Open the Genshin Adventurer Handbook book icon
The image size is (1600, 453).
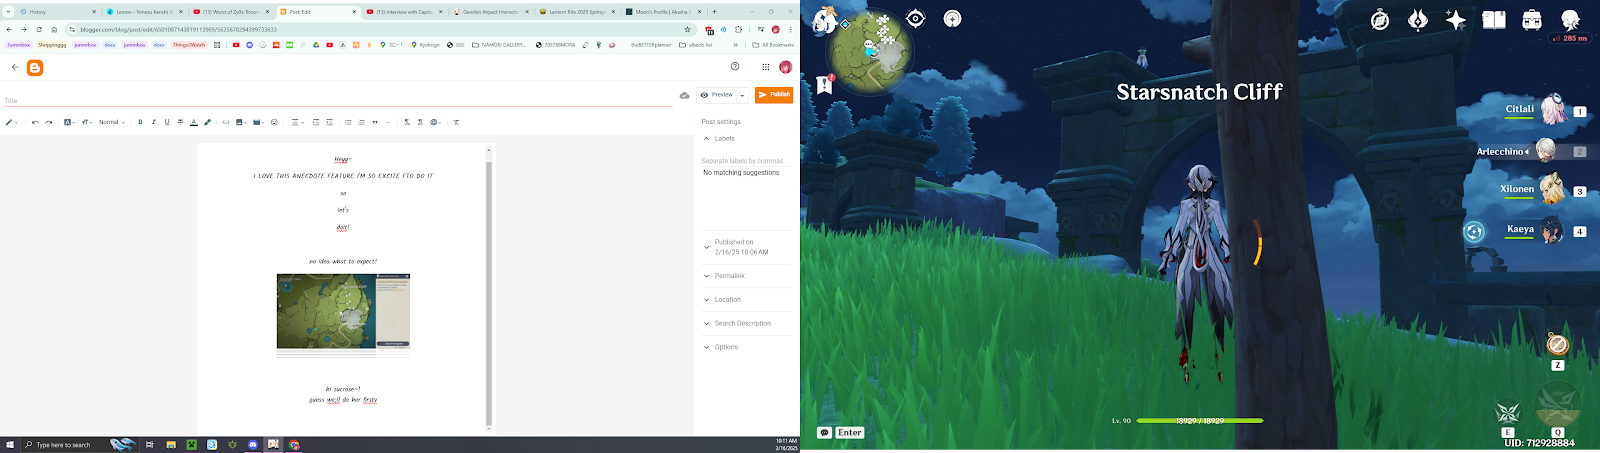(1494, 20)
